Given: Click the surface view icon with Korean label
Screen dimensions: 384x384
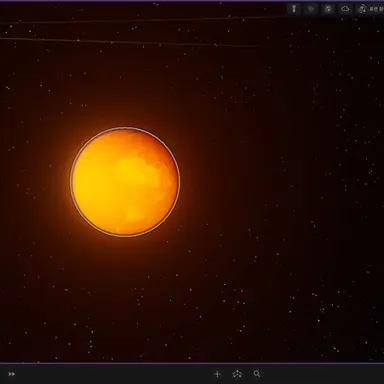Looking at the screenshot, I should coord(370,9).
